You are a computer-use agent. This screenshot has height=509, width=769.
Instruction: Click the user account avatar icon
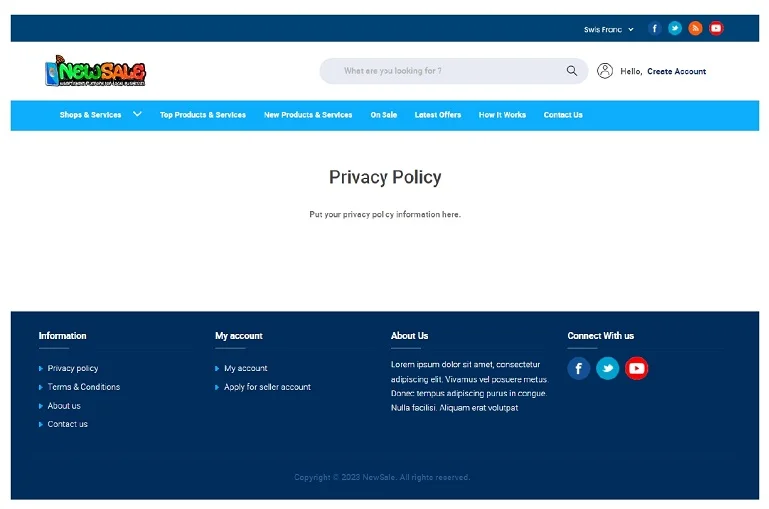point(605,71)
